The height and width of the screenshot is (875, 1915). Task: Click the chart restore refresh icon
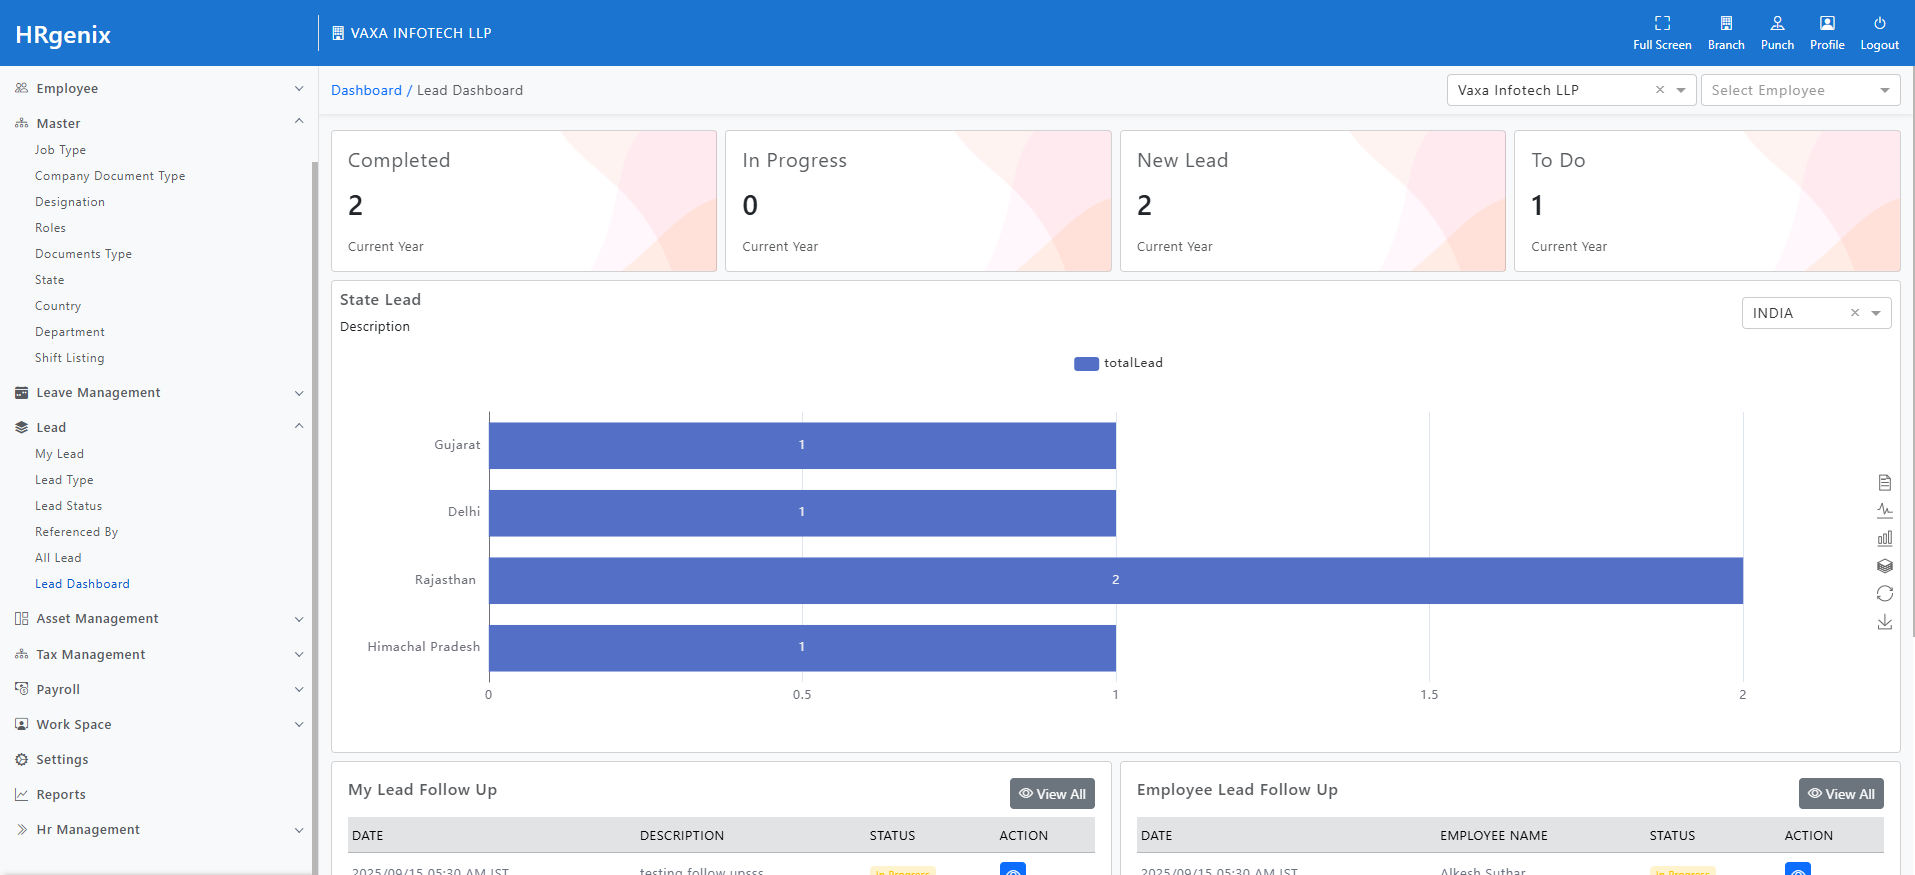[x=1885, y=594]
